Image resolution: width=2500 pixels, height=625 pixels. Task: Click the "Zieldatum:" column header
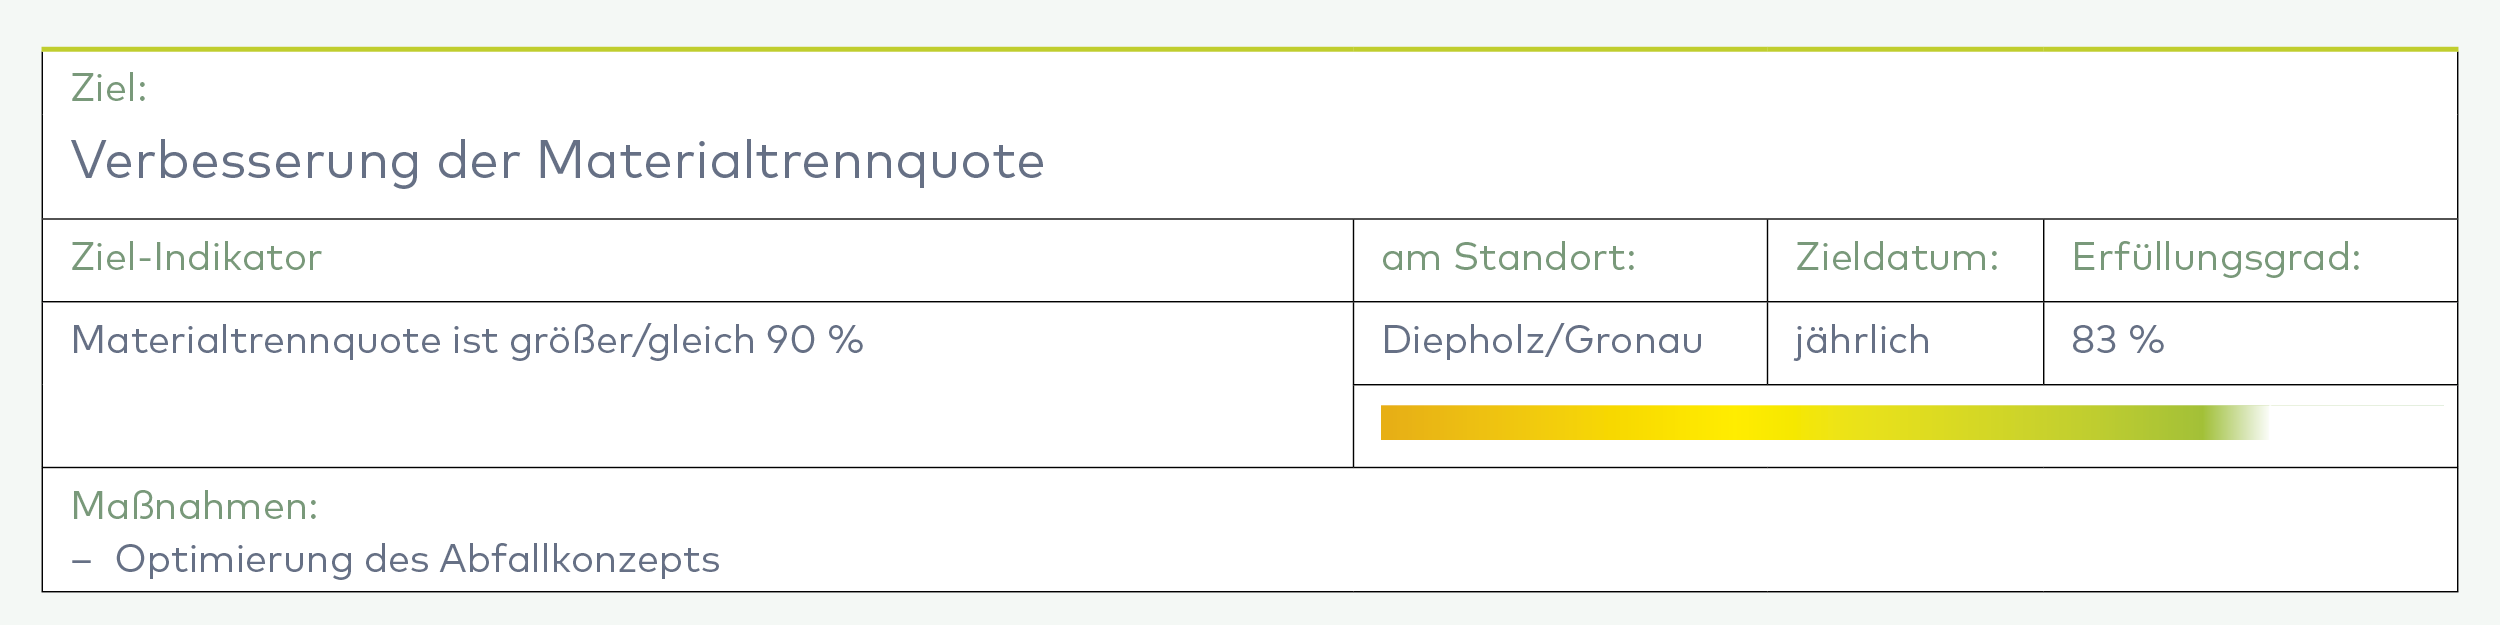[1897, 258]
